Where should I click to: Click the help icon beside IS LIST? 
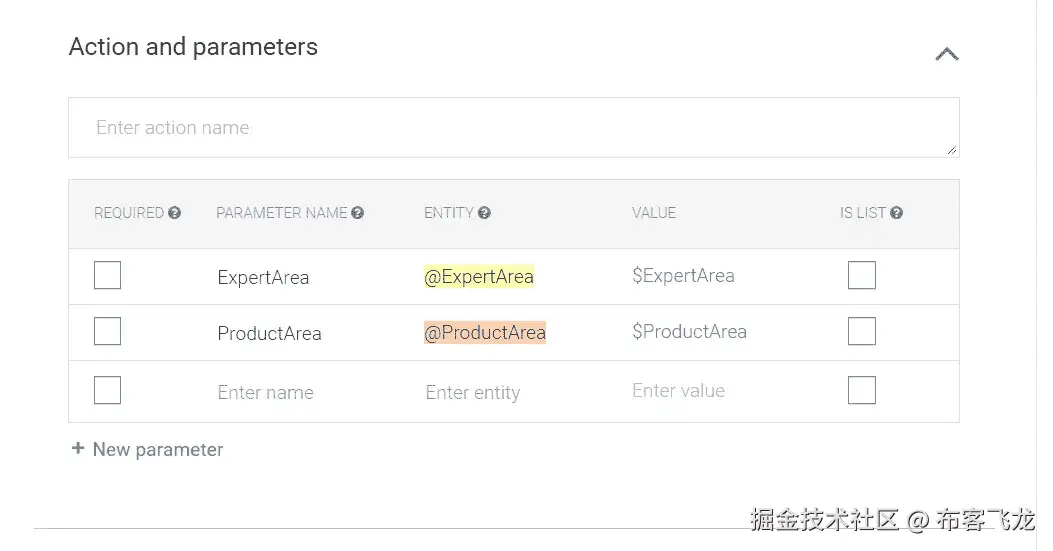pyautogui.click(x=897, y=213)
